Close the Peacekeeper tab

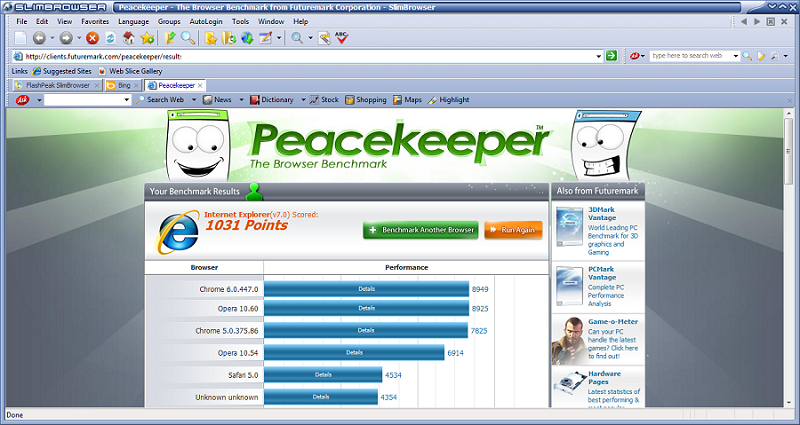coord(201,86)
